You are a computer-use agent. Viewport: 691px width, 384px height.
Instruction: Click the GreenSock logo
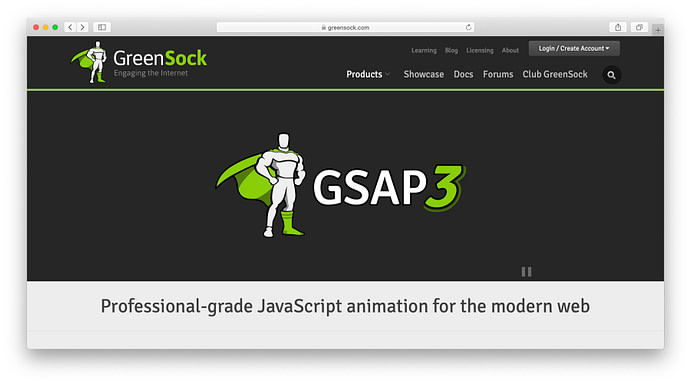[138, 62]
